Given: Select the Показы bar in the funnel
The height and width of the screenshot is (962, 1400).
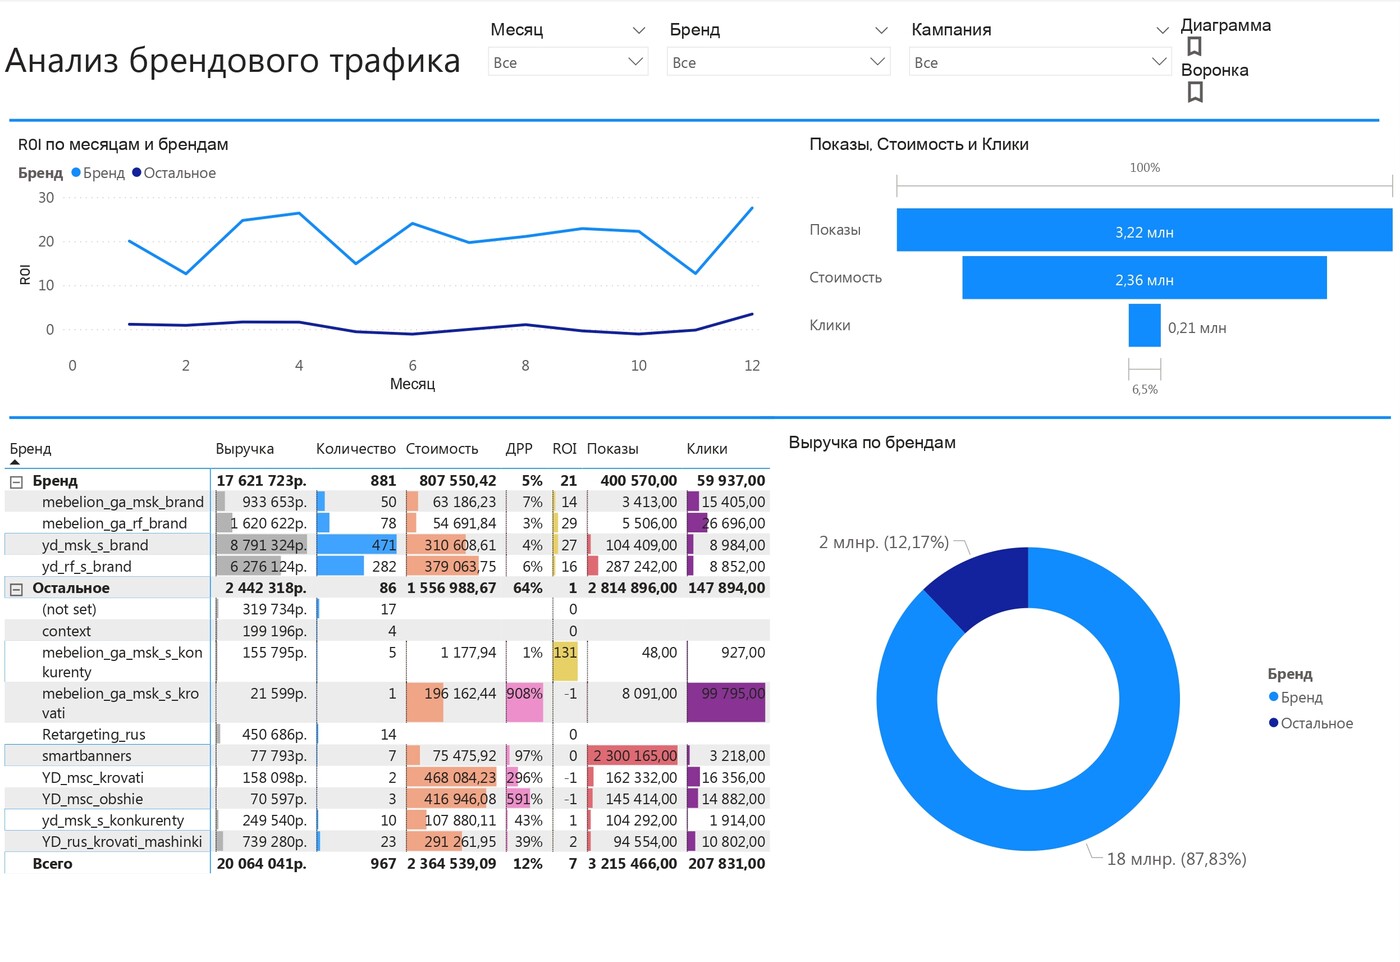Looking at the screenshot, I should (1144, 230).
